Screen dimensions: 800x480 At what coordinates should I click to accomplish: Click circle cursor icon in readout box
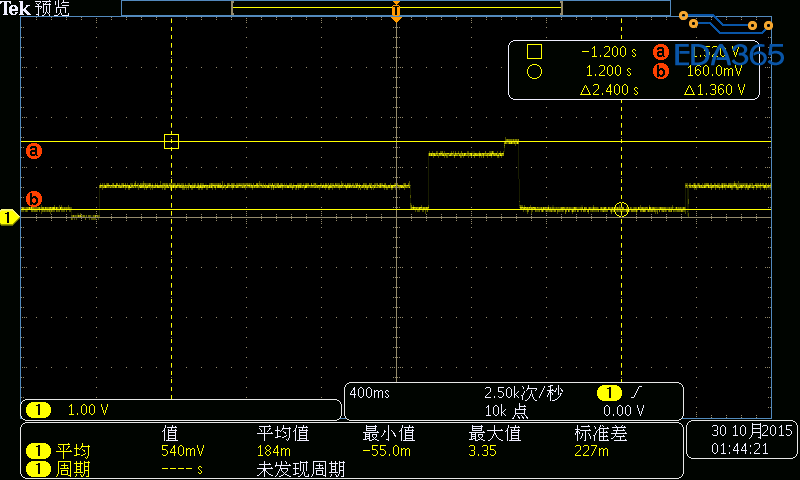click(534, 71)
